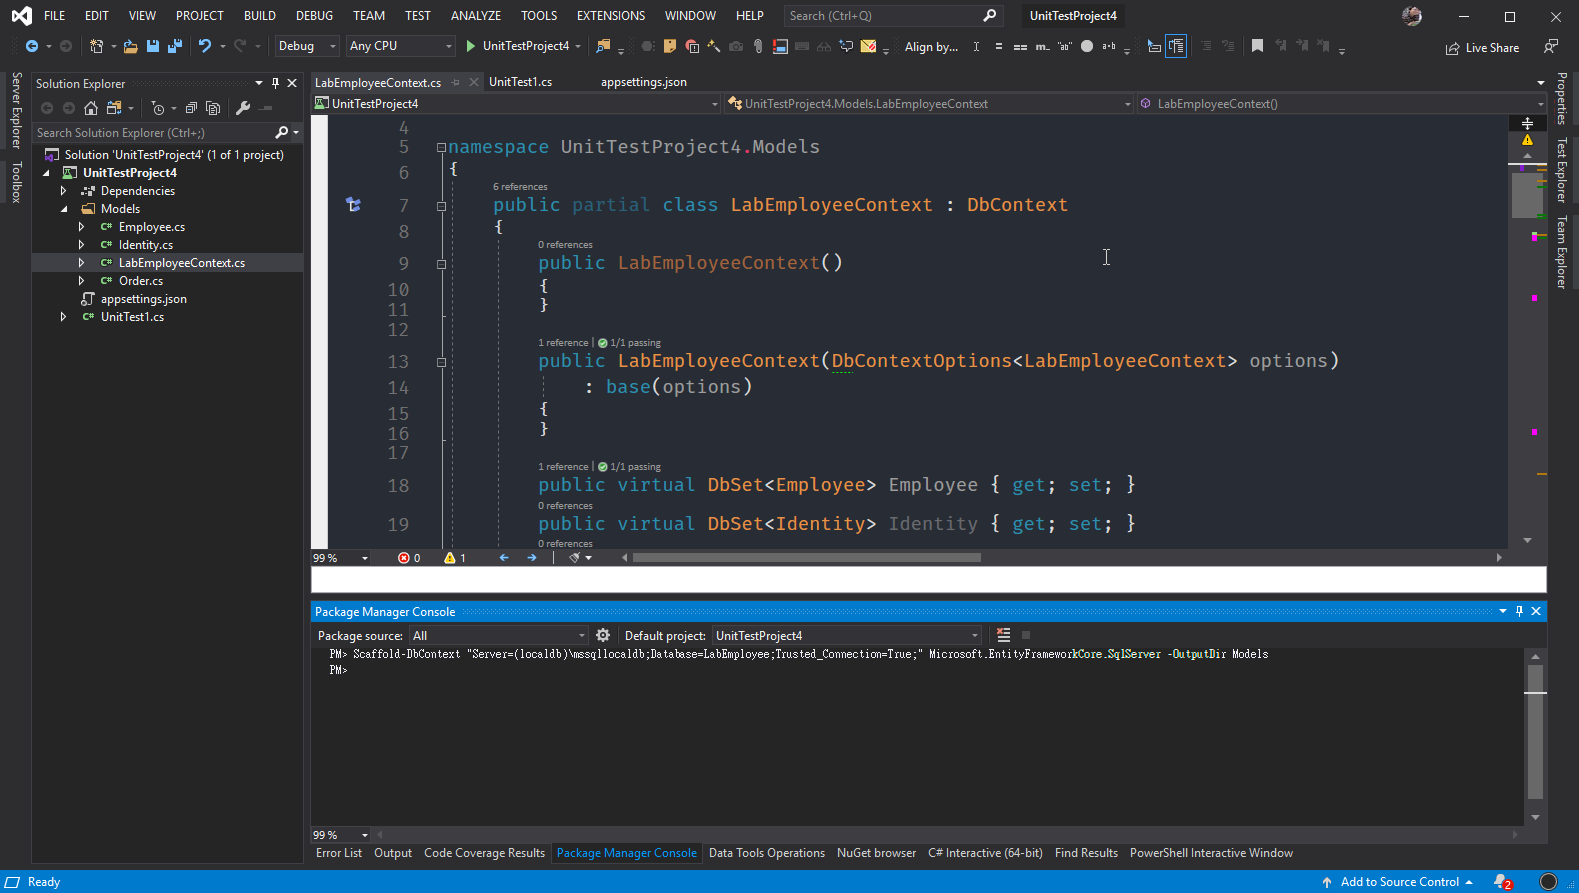The image size is (1579, 893).
Task: Toggle the highlighted indent guide toolbar button
Action: [1176, 46]
